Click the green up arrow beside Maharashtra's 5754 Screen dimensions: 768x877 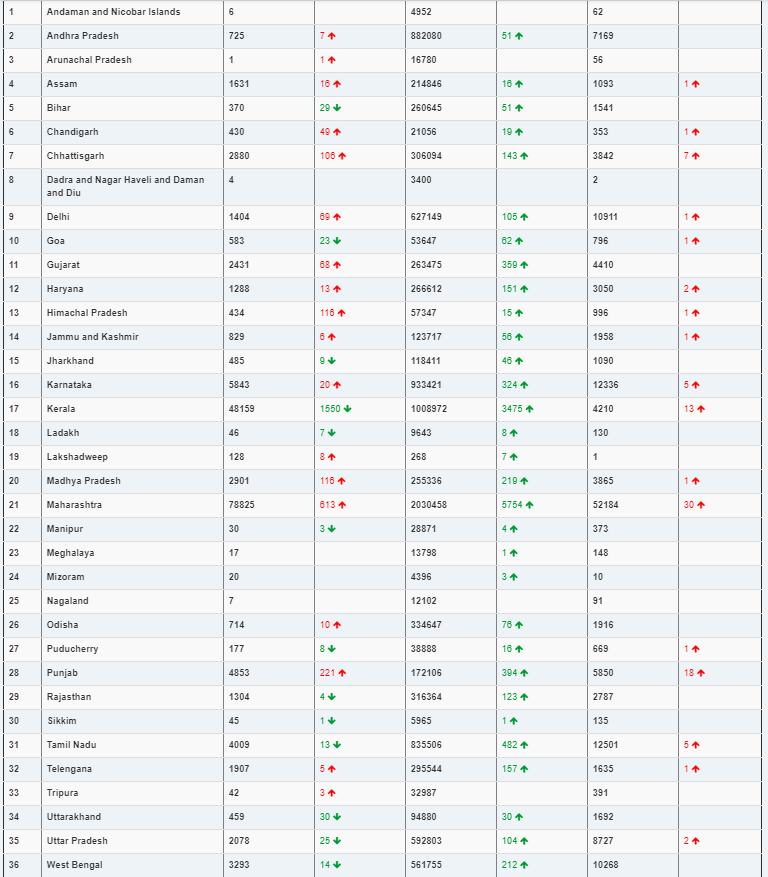point(529,505)
